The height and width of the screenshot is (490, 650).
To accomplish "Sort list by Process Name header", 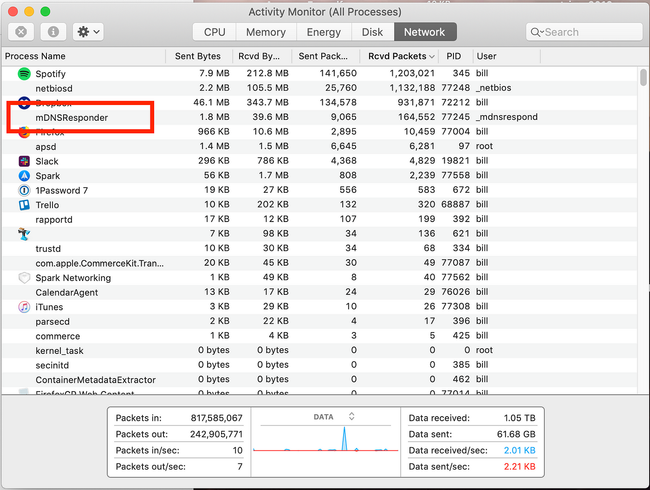I will [x=35, y=56].
